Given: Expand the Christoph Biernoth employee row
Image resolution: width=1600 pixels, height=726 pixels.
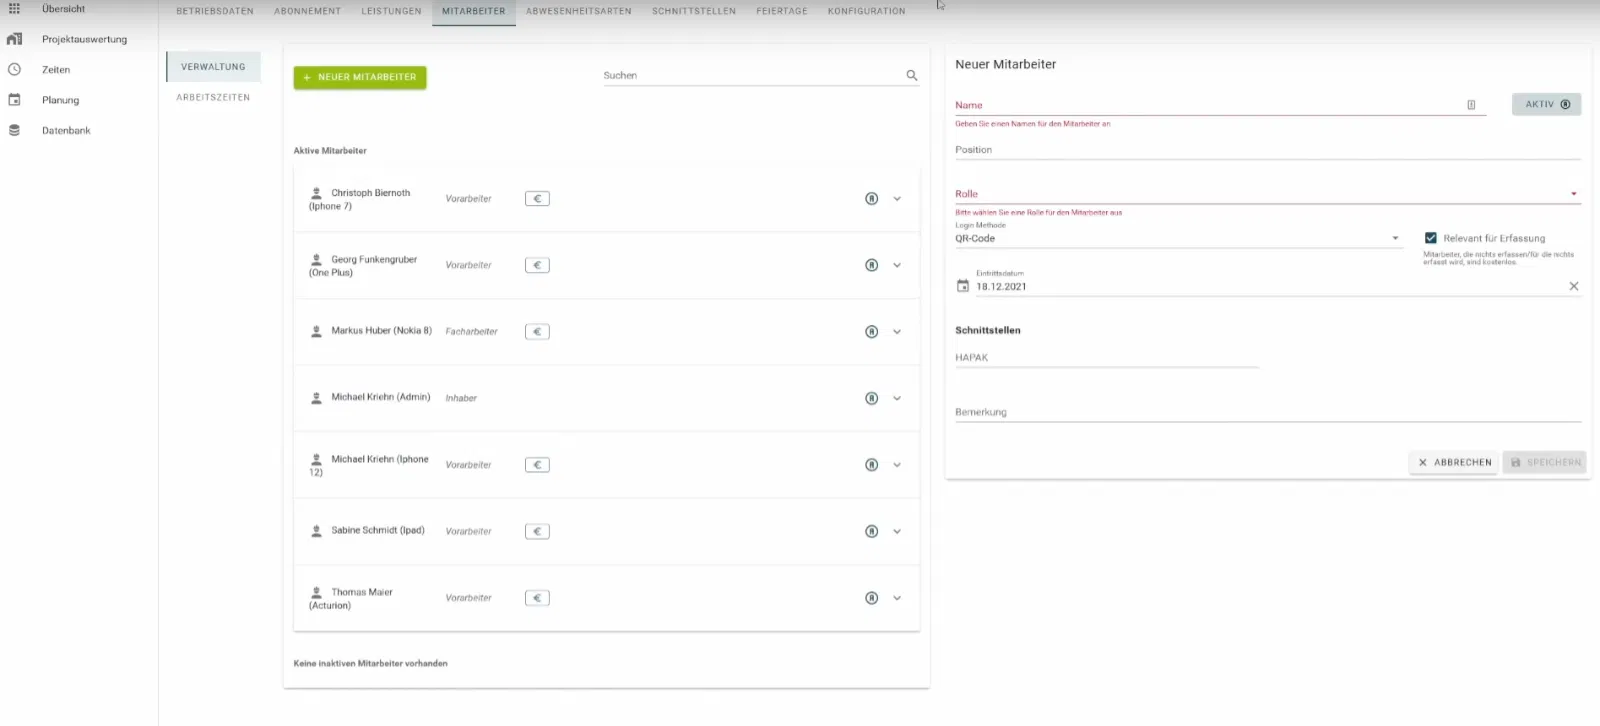Looking at the screenshot, I should [897, 199].
